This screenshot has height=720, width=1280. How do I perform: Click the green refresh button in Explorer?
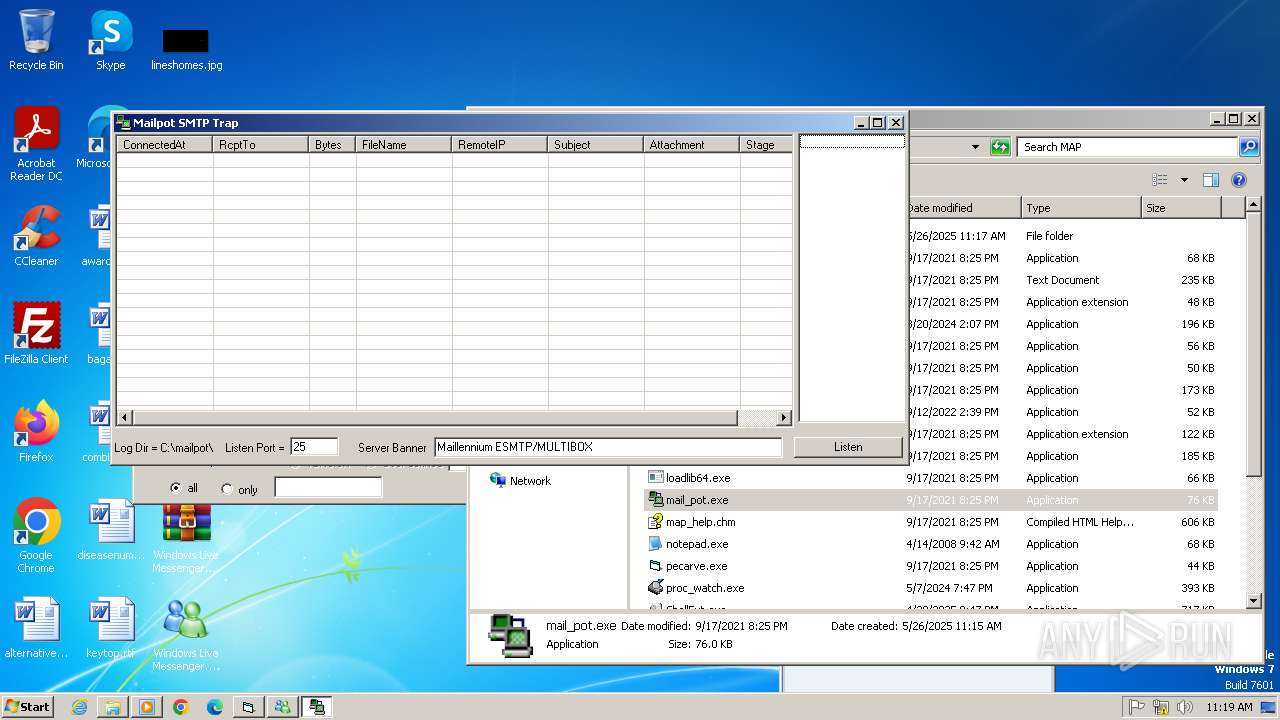(1000, 147)
